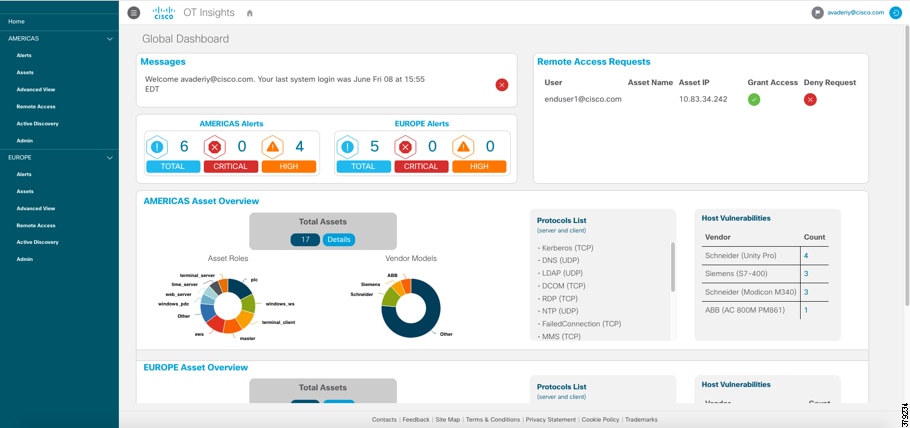The image size is (910, 428).
Task: Click AMERICAS high alerts warning icon
Action: (x=272, y=147)
